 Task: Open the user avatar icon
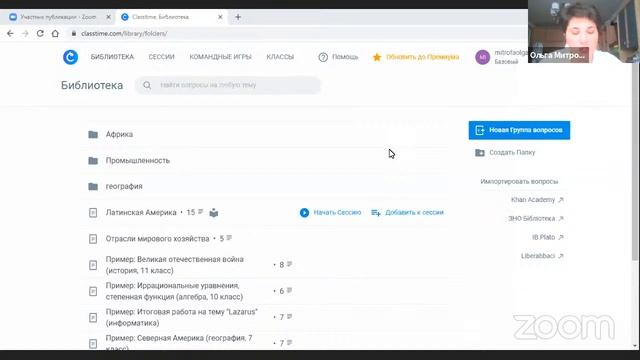tap(482, 57)
